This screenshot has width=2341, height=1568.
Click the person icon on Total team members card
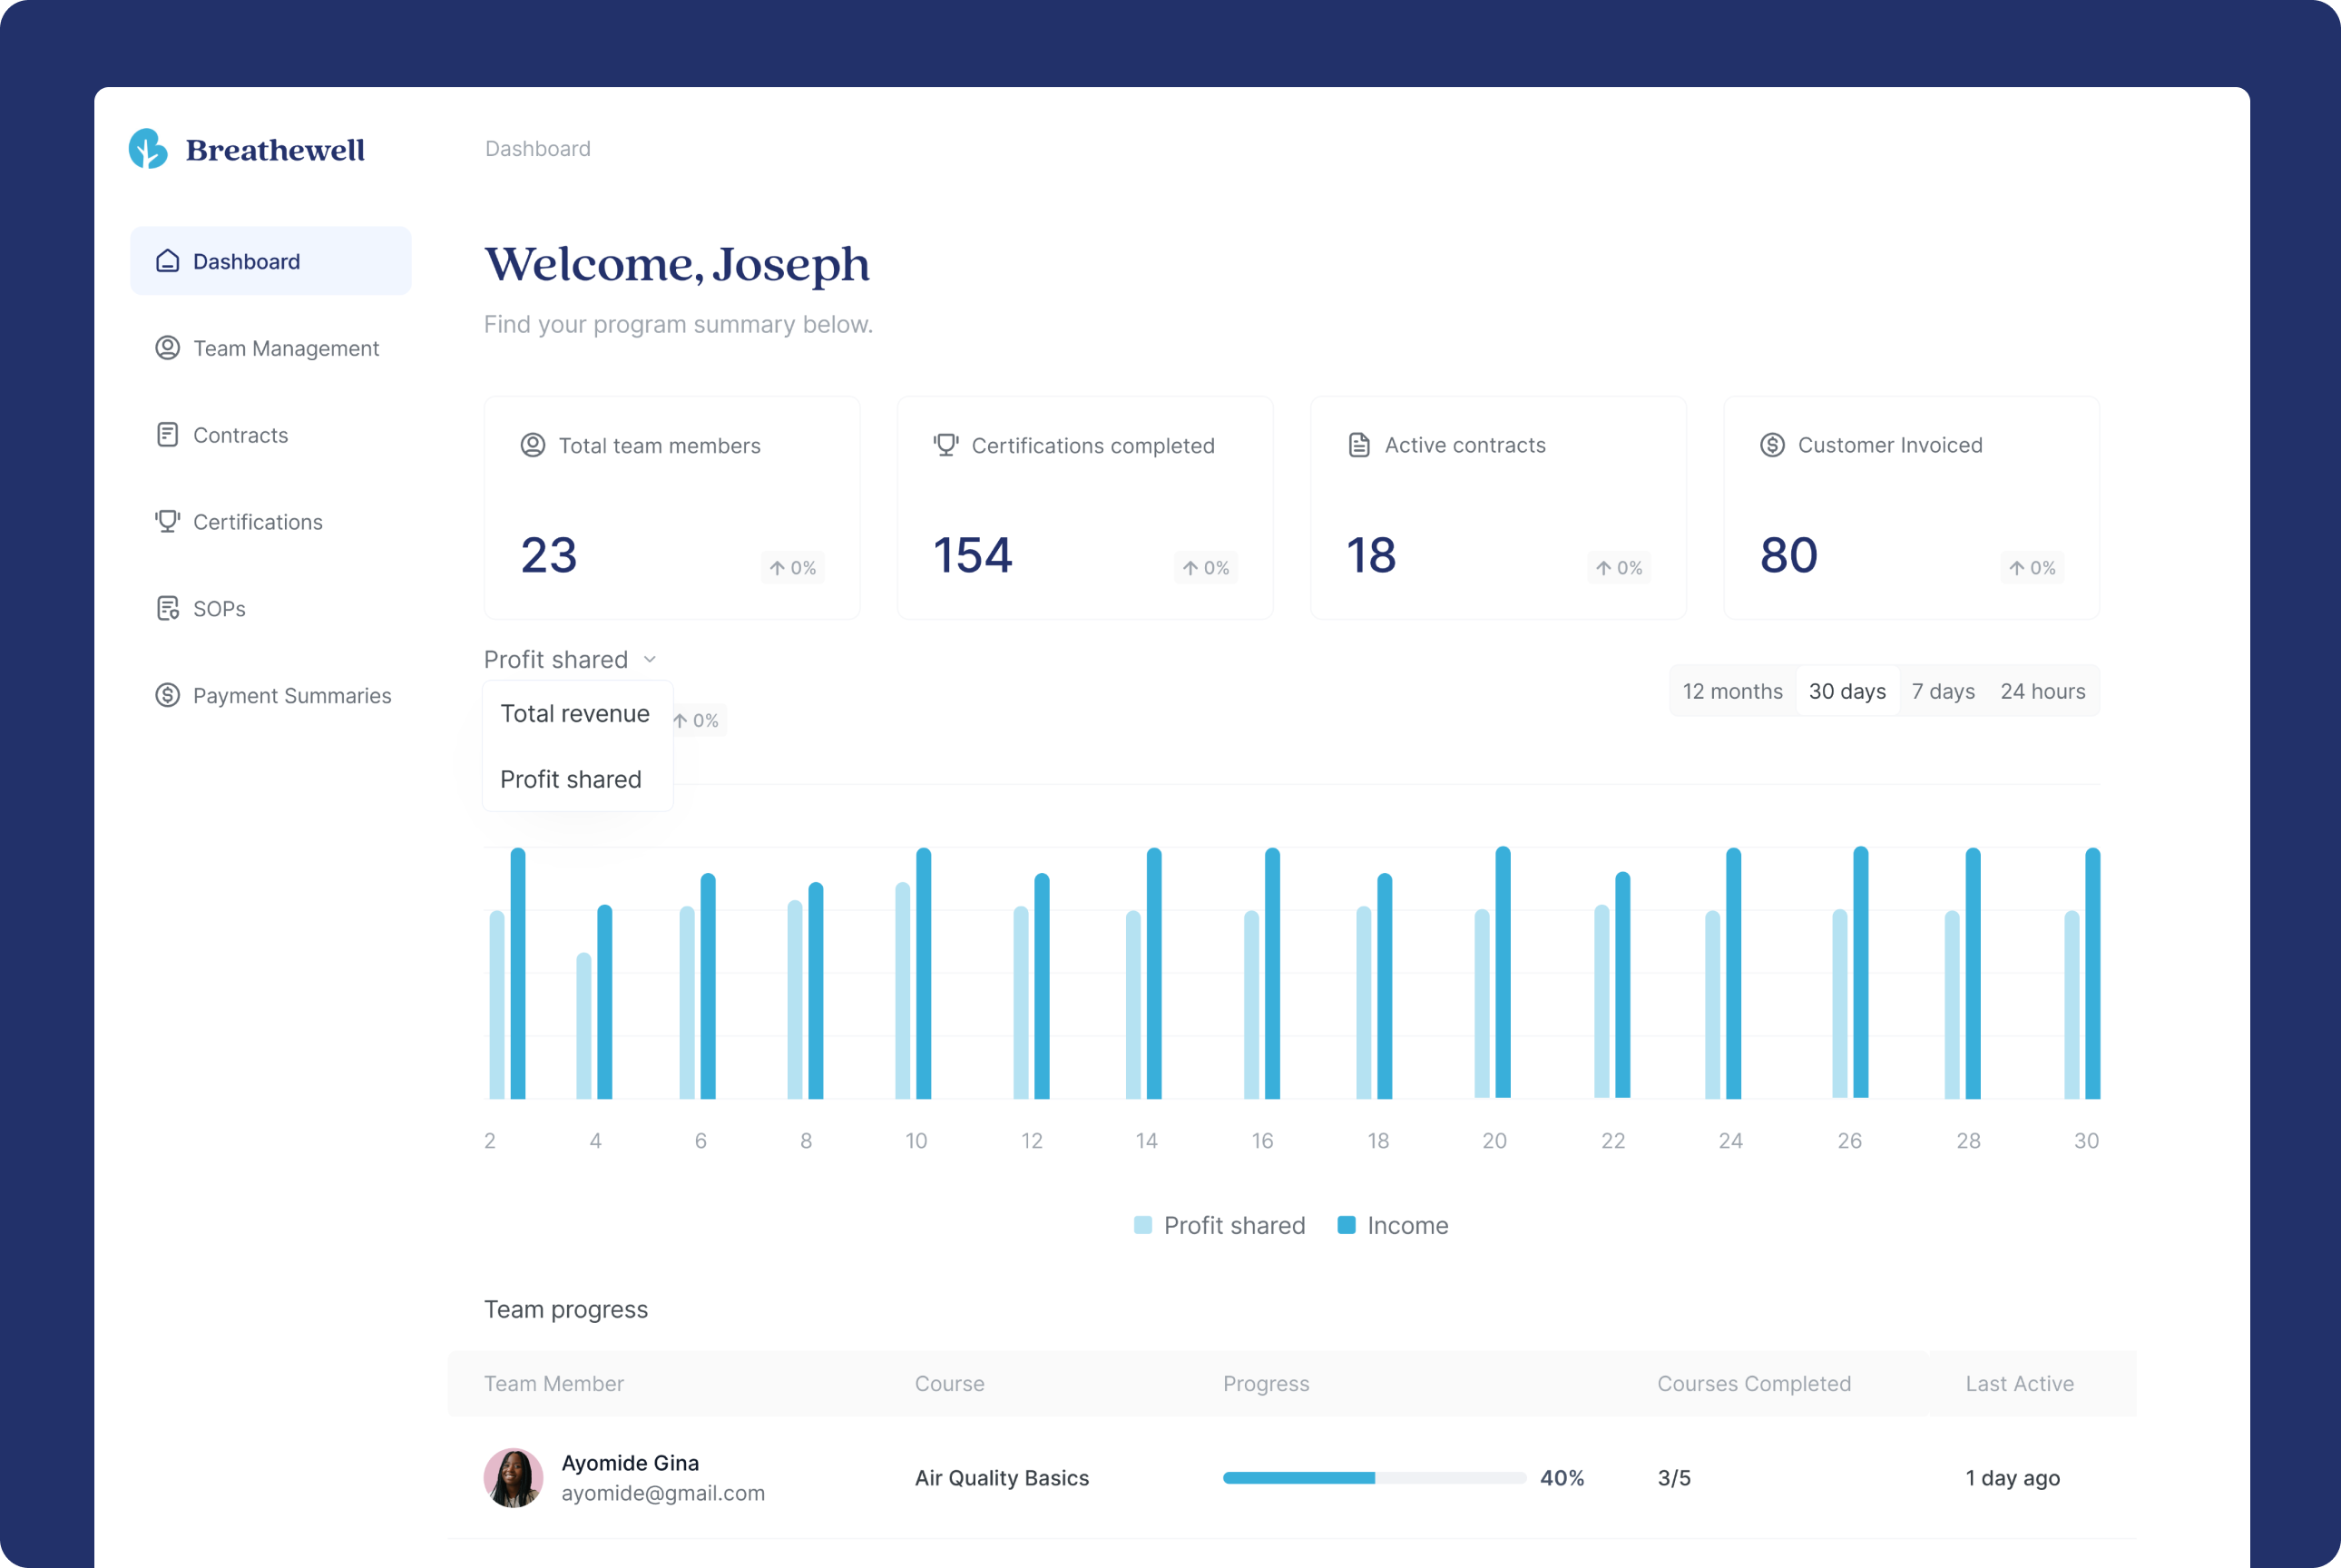(x=533, y=445)
